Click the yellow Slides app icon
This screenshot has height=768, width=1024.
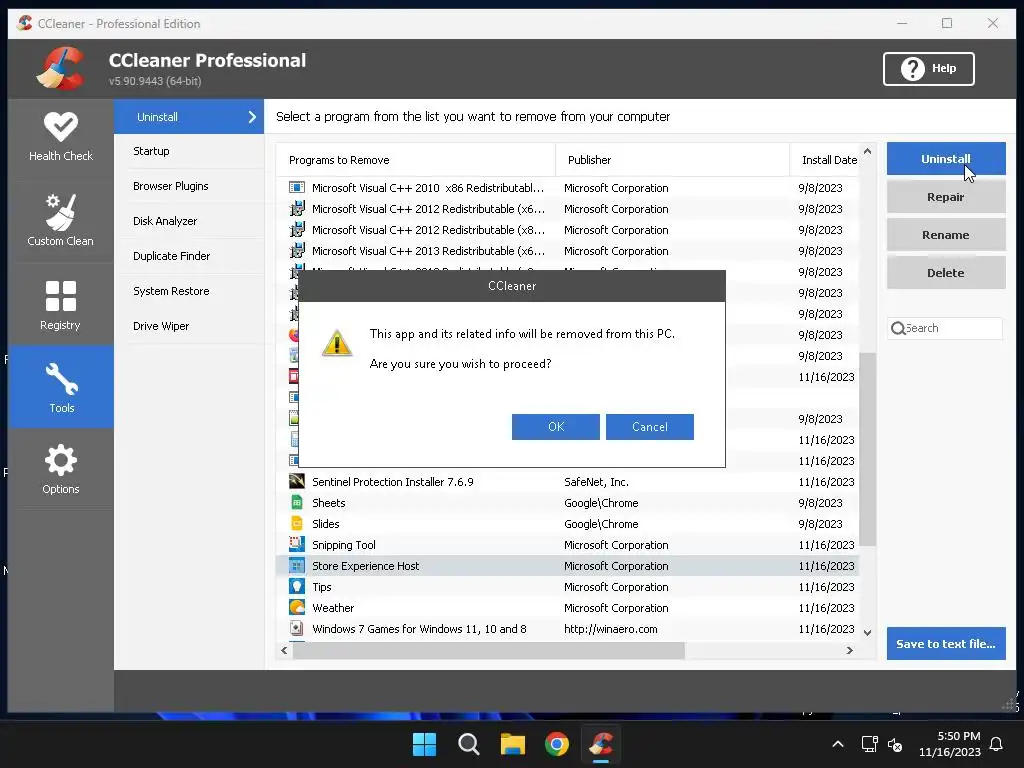[296, 524]
